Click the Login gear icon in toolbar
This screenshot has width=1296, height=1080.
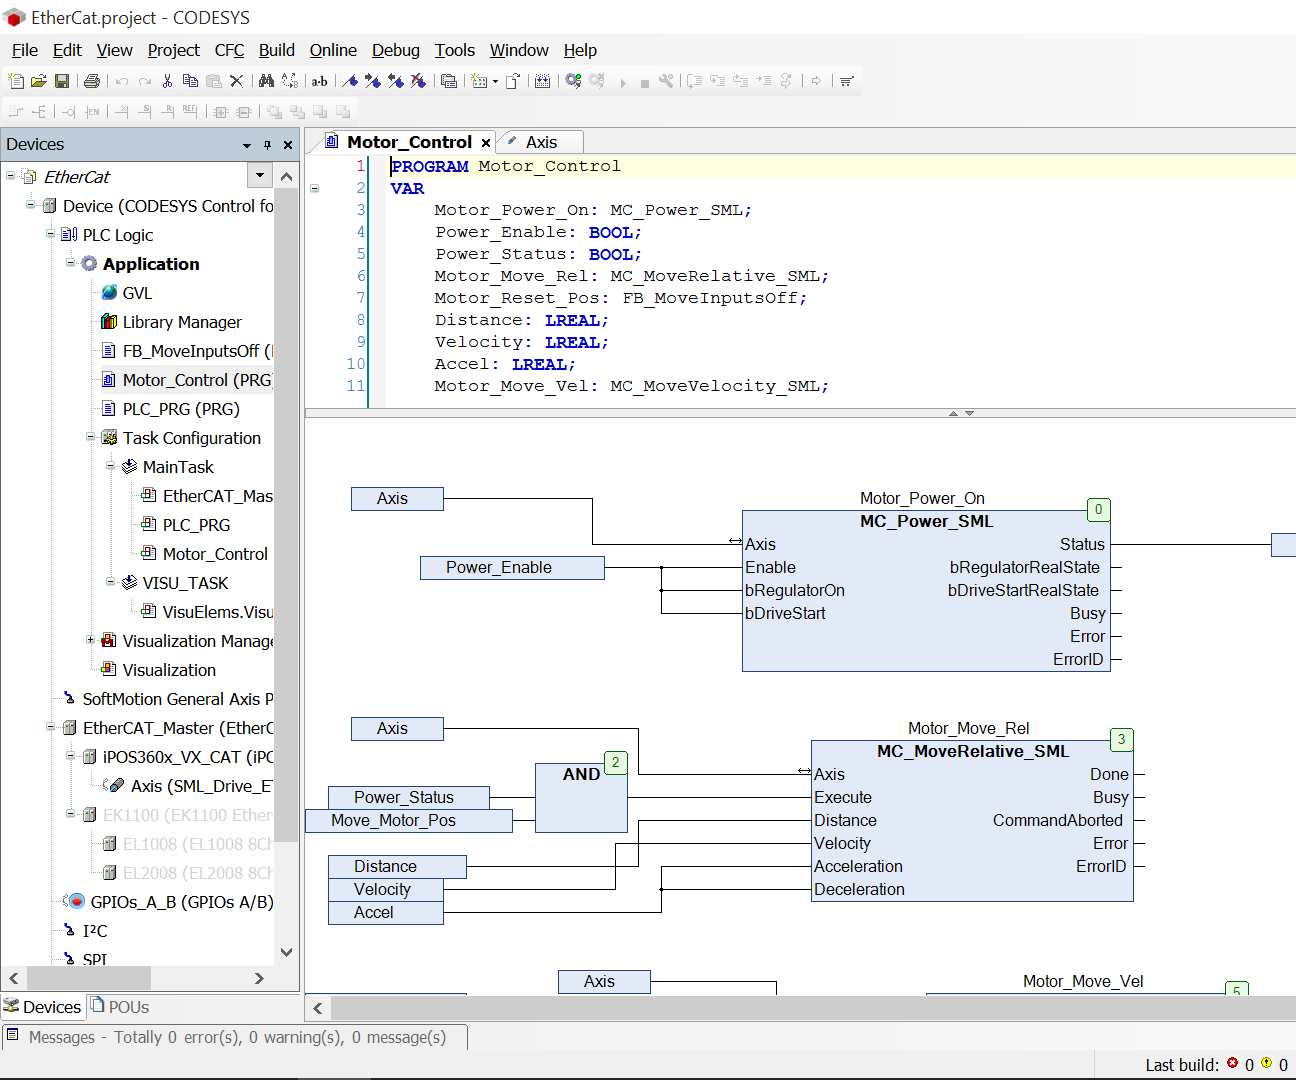point(573,81)
